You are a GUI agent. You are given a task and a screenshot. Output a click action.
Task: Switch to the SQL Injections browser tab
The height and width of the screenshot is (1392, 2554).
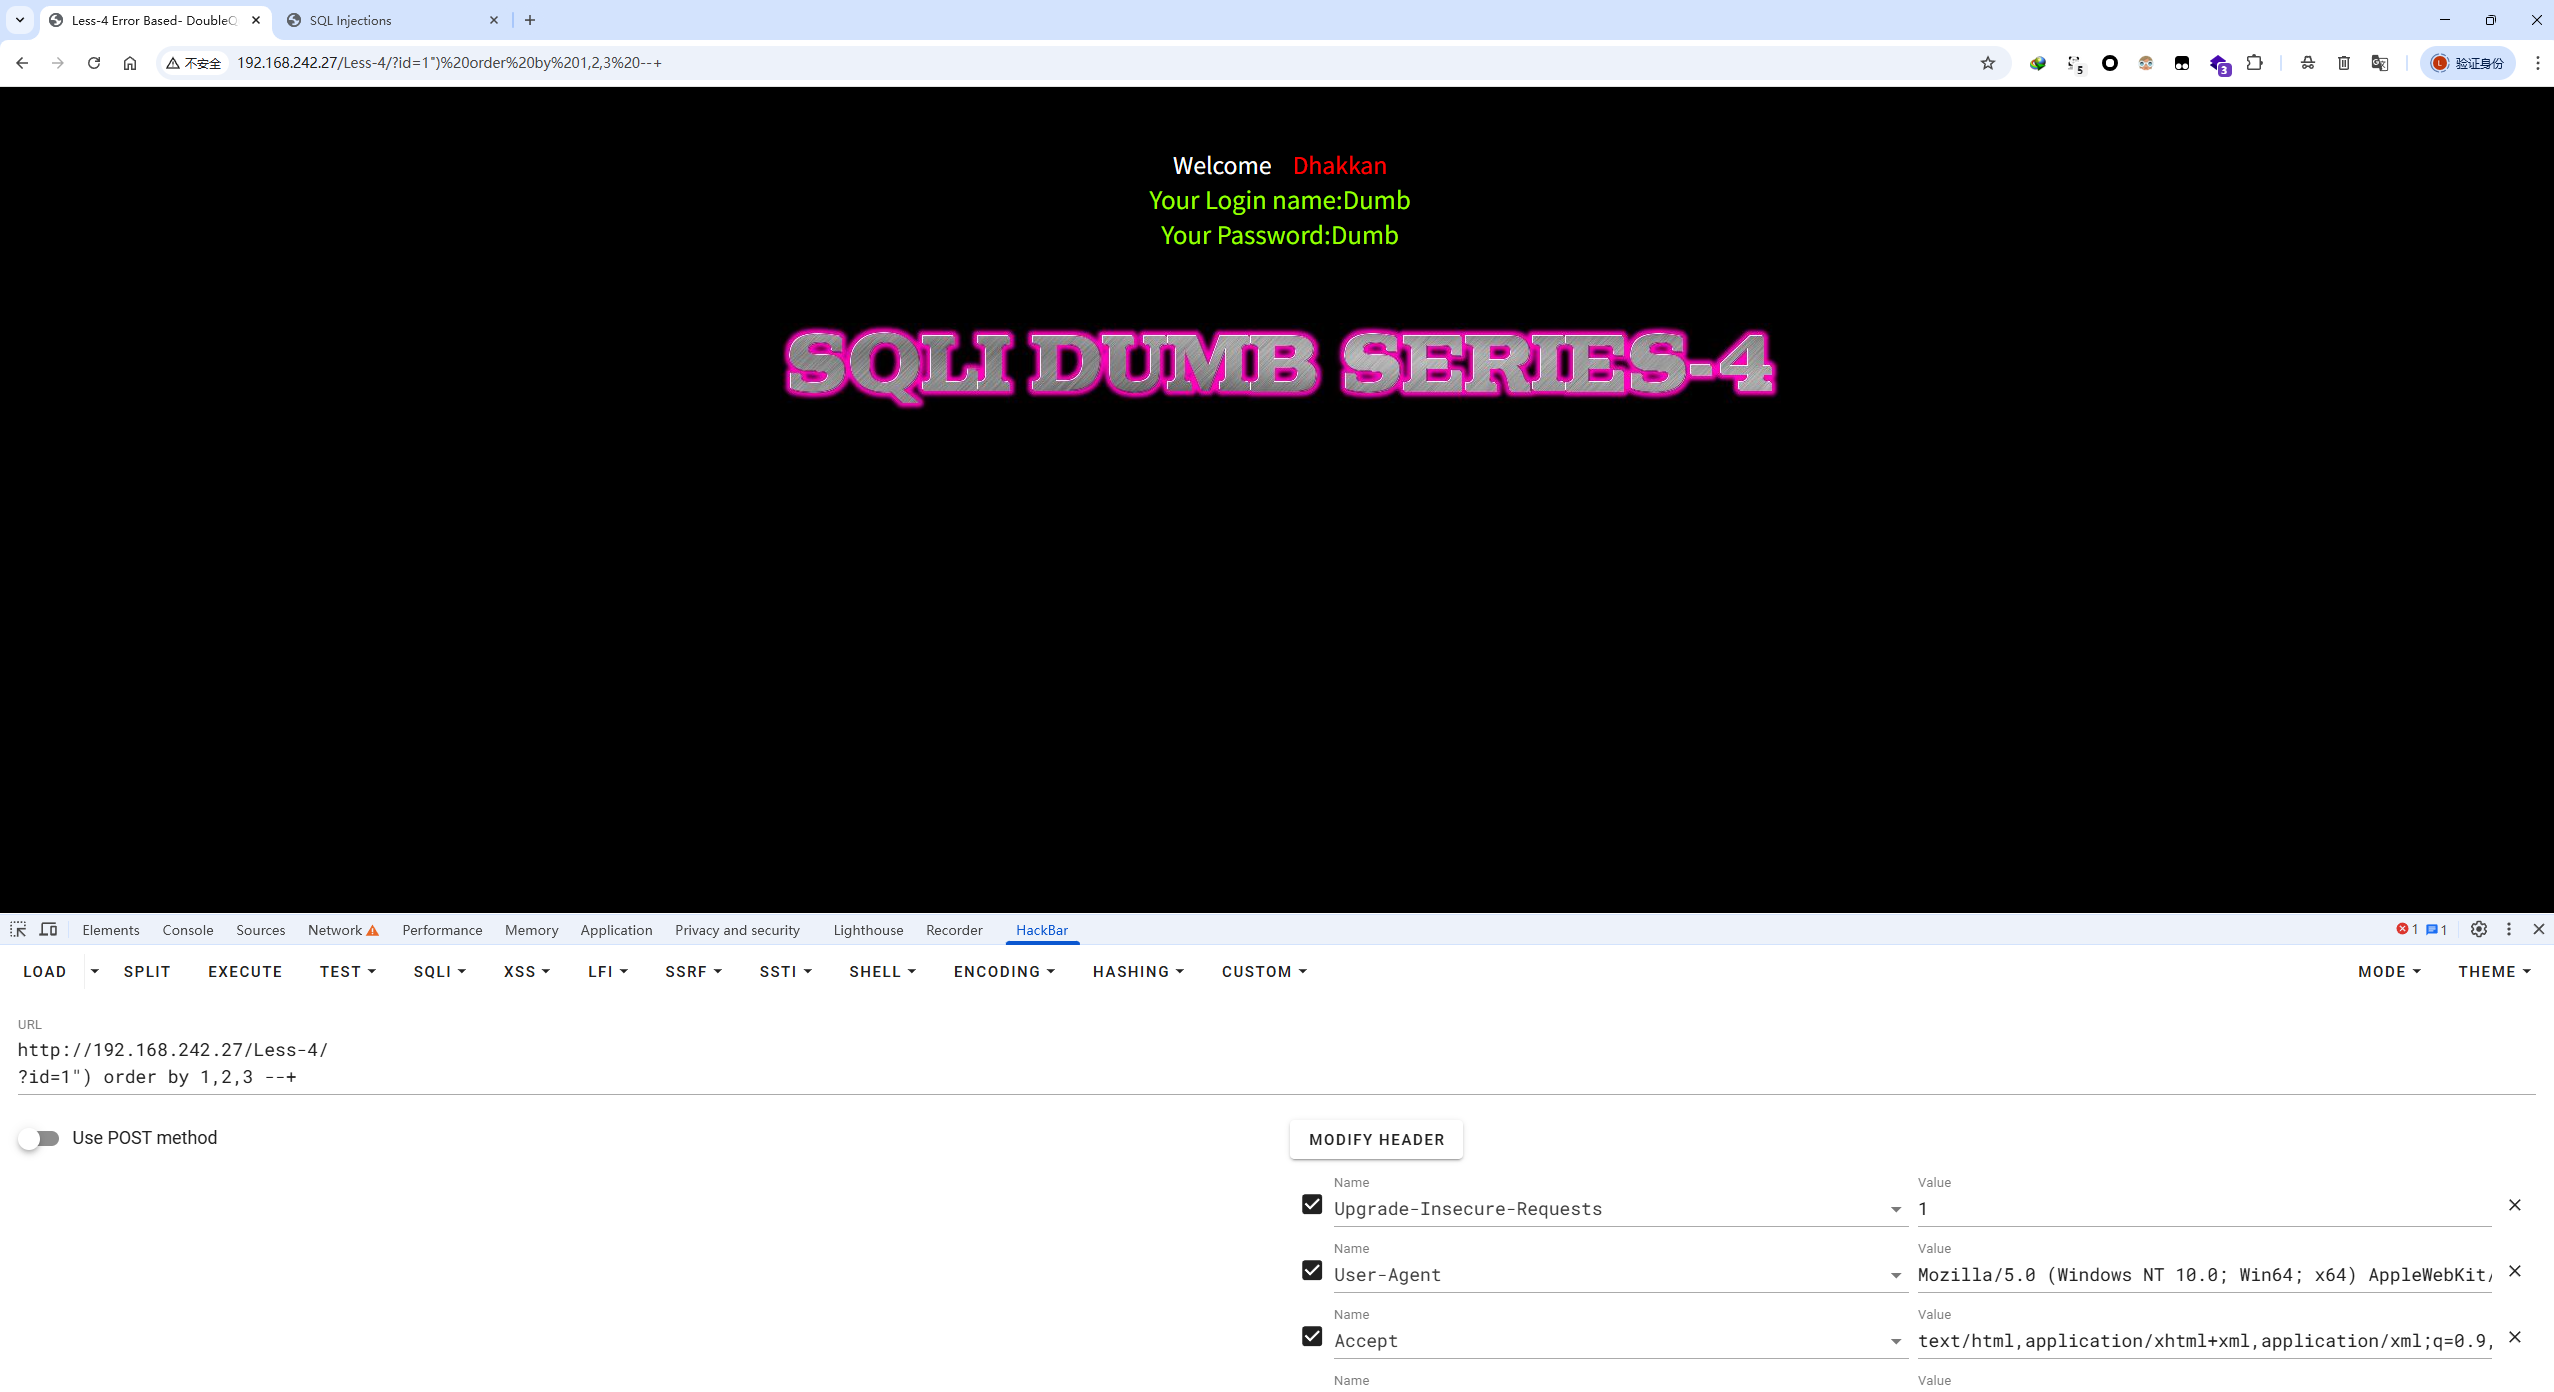(x=394, y=20)
